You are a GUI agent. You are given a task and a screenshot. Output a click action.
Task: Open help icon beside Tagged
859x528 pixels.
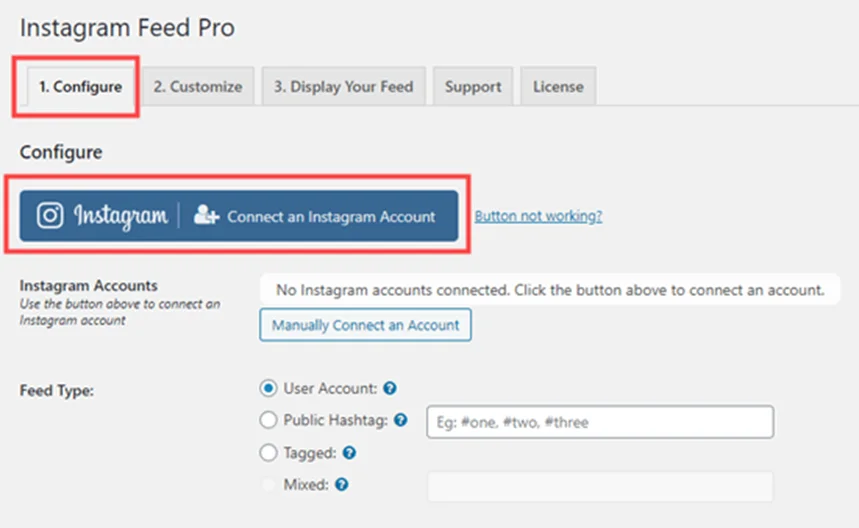pos(349,453)
